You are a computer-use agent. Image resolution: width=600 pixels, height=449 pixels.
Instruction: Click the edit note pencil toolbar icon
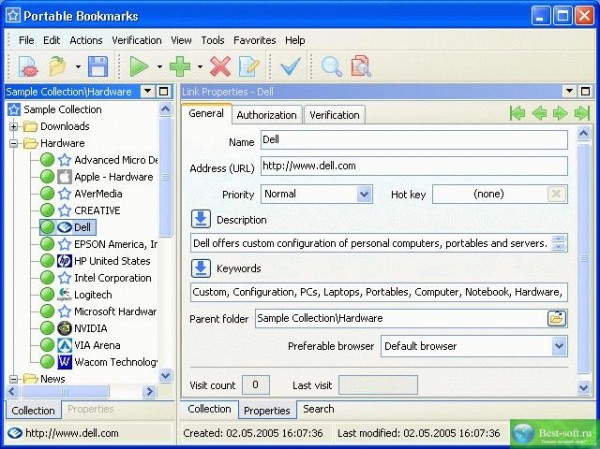[x=249, y=68]
